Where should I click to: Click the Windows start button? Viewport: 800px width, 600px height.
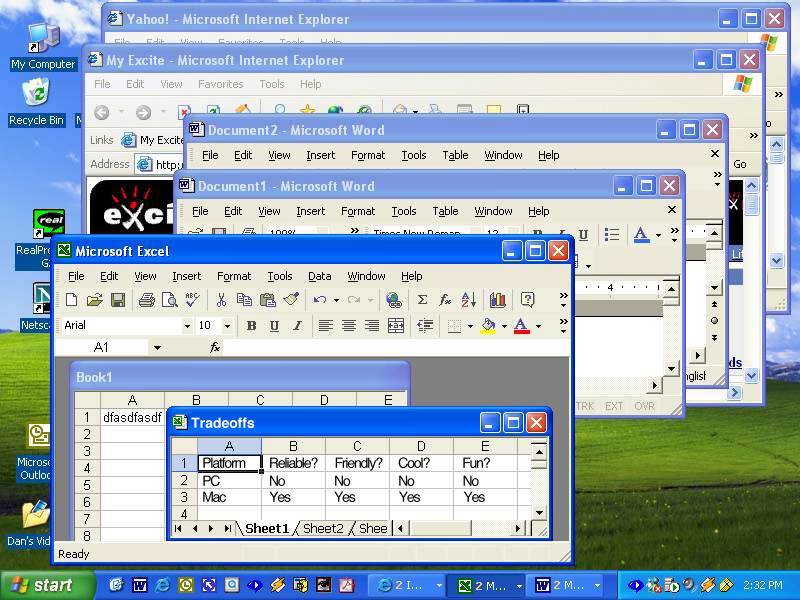coord(47,585)
